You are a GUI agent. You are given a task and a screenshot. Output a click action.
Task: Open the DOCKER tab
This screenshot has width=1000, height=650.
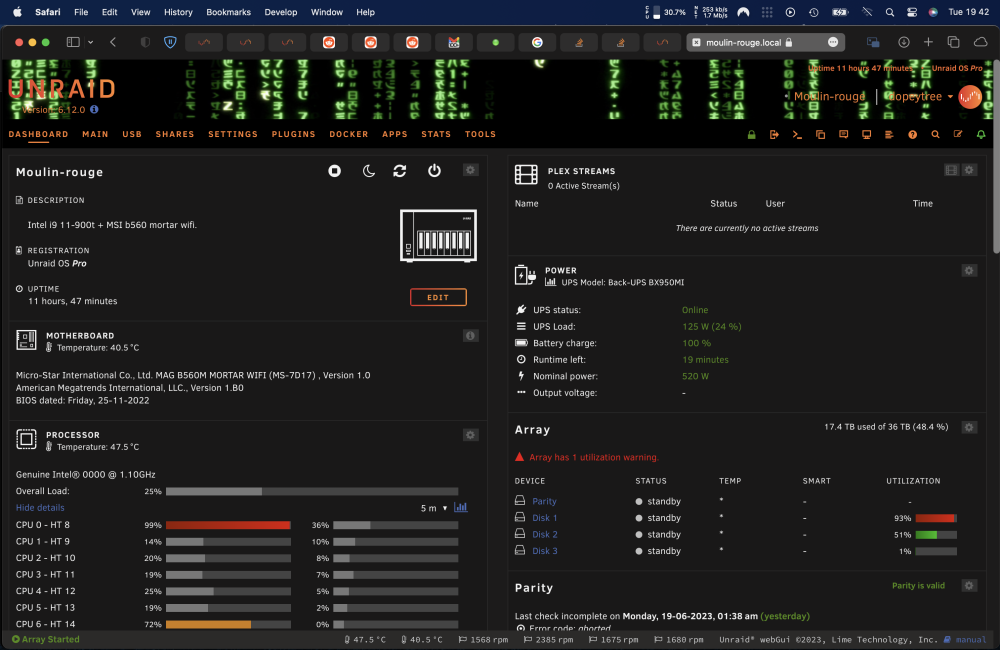click(349, 134)
